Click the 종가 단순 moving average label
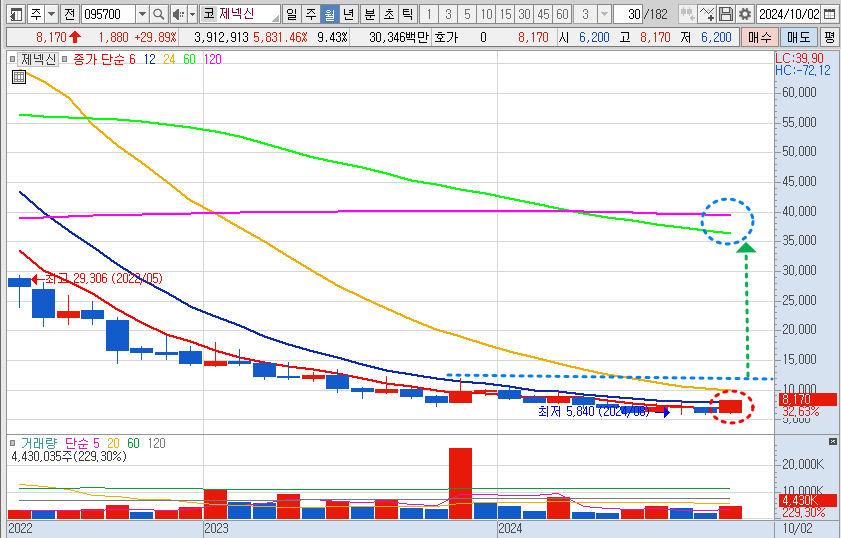Viewport: 841px width, 538px height. tap(98, 59)
